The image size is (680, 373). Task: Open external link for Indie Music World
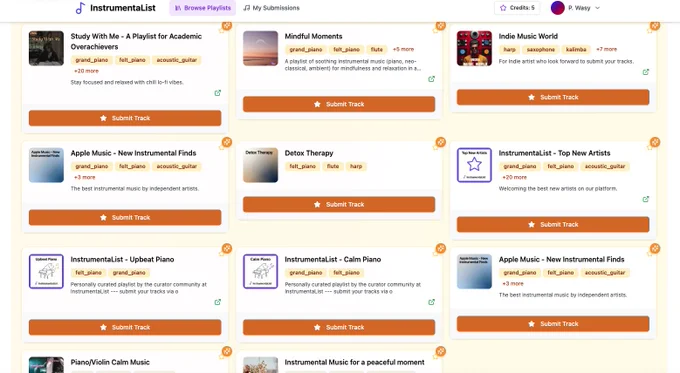(646, 72)
